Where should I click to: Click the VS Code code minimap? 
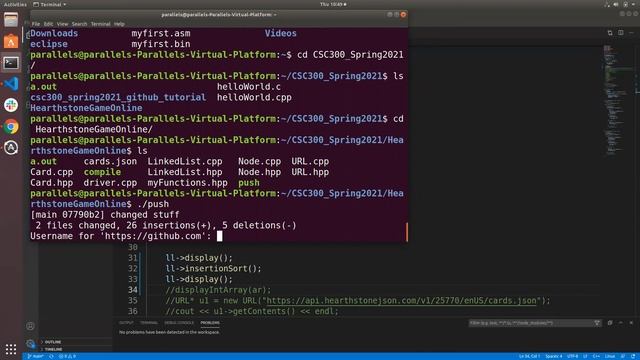click(618, 100)
